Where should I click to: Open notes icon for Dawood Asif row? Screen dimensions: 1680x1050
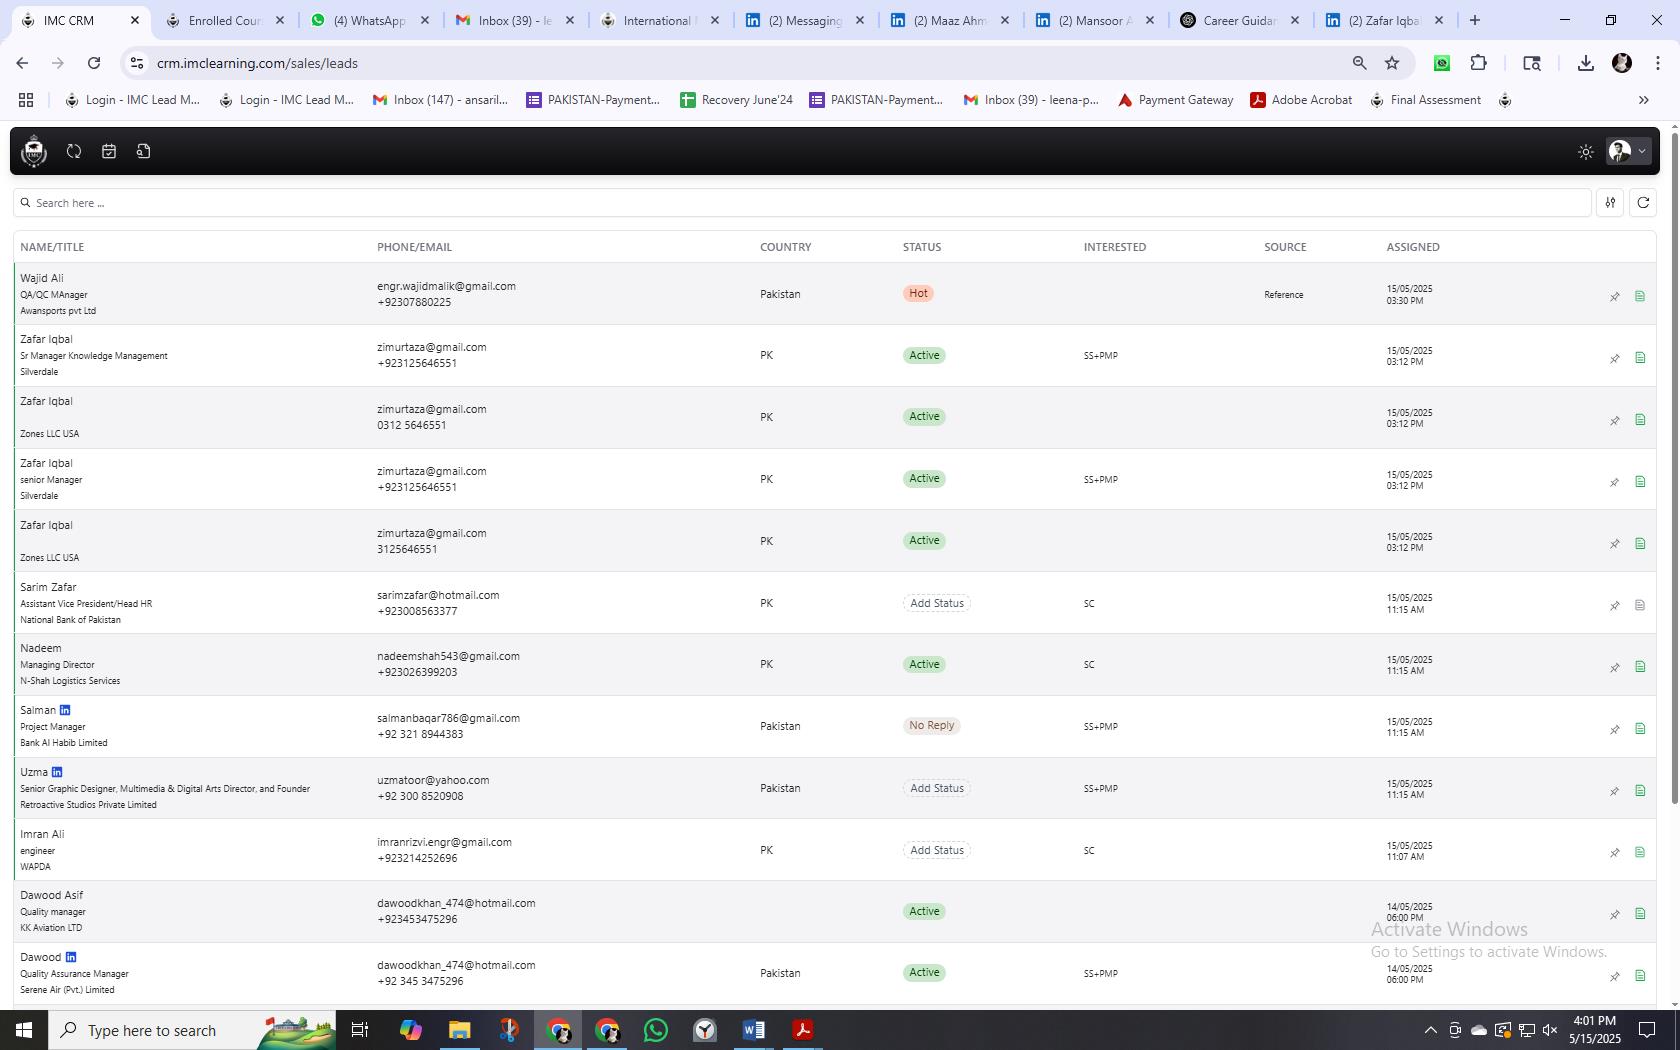coord(1640,914)
